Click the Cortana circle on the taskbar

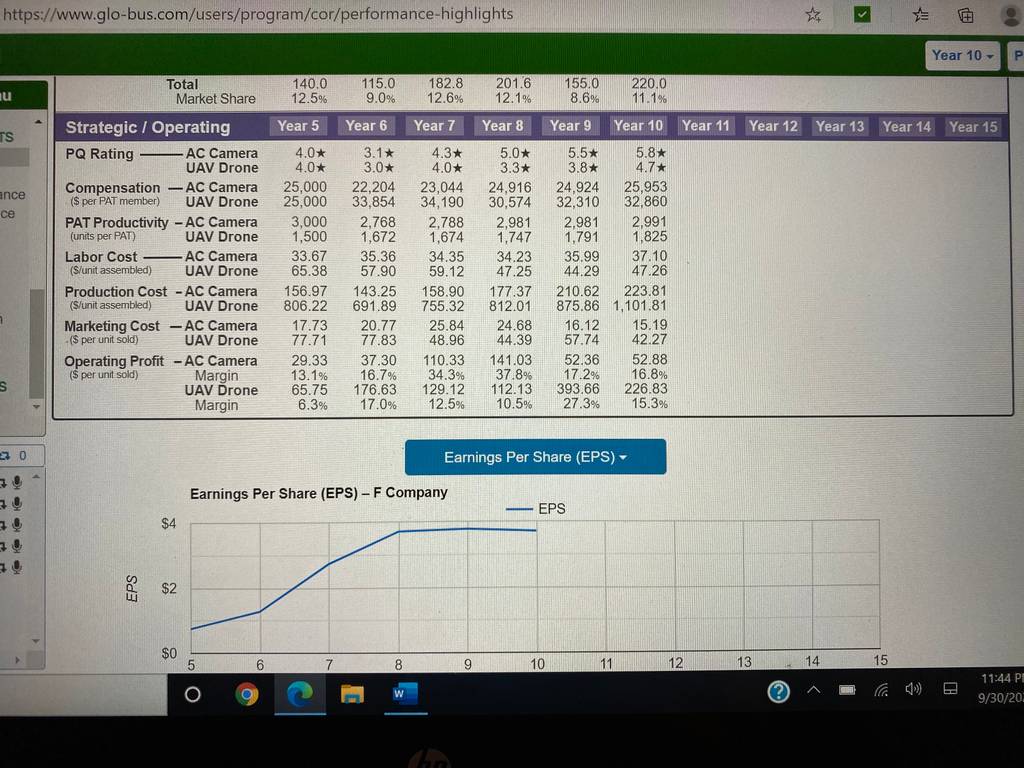coord(193,694)
